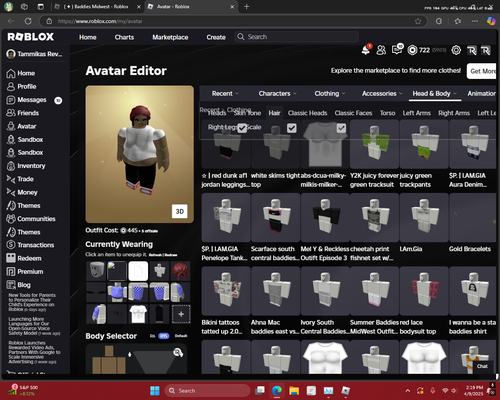
Task: Expand the Accessories dropdown tab
Action: [382, 94]
